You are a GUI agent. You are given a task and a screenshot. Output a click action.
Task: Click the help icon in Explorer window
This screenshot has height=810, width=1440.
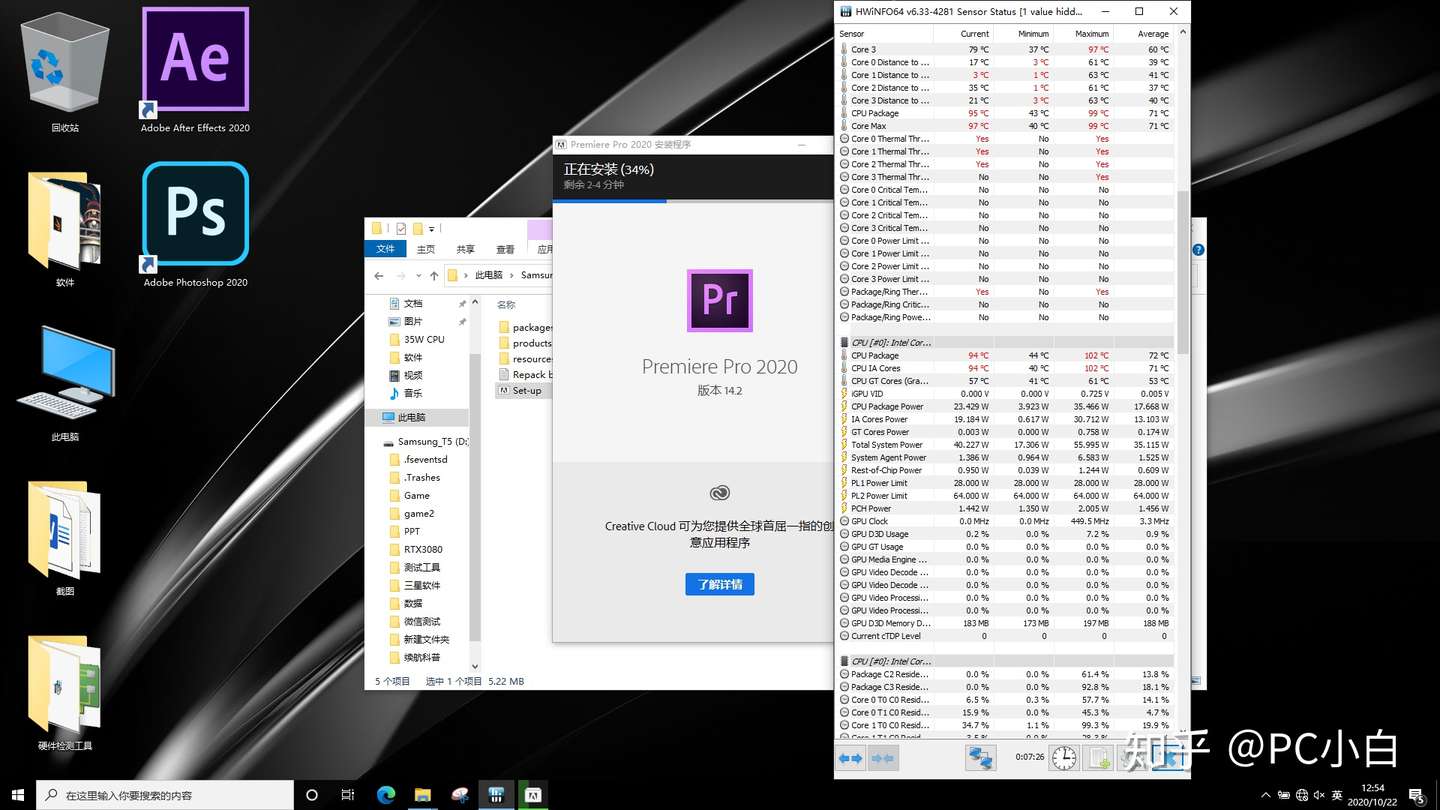coord(1198,250)
